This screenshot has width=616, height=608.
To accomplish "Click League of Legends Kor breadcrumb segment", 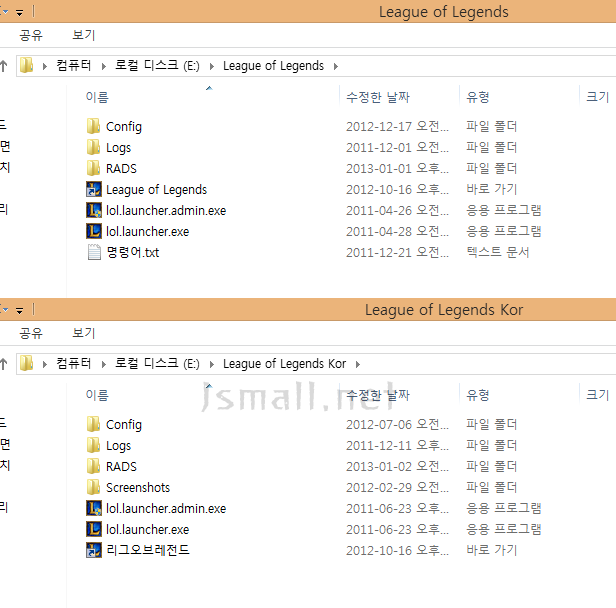I will 284,364.
